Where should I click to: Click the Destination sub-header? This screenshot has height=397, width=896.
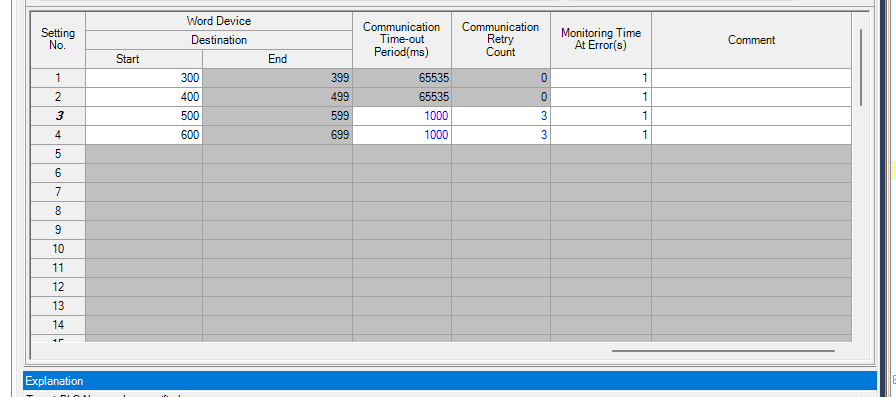[x=219, y=40]
